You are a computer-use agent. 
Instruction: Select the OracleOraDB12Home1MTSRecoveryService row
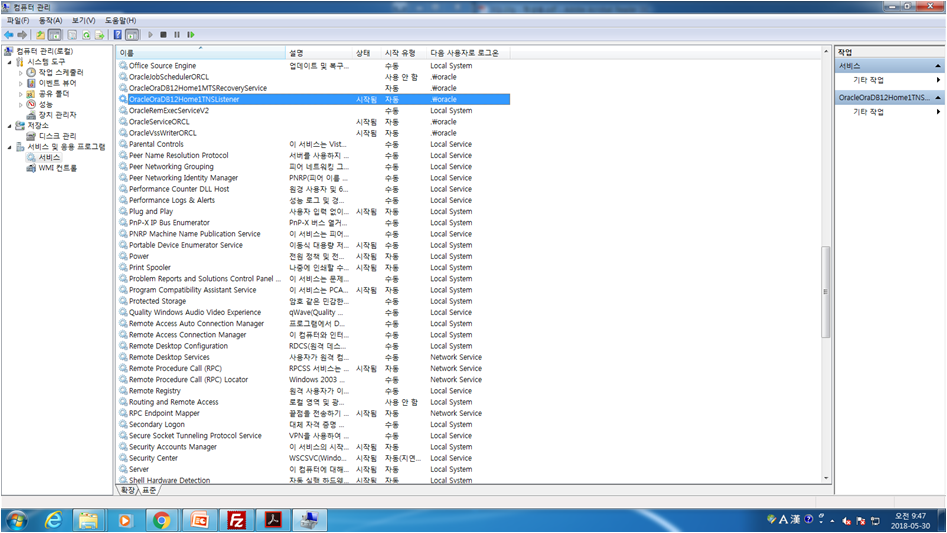click(x=314, y=88)
